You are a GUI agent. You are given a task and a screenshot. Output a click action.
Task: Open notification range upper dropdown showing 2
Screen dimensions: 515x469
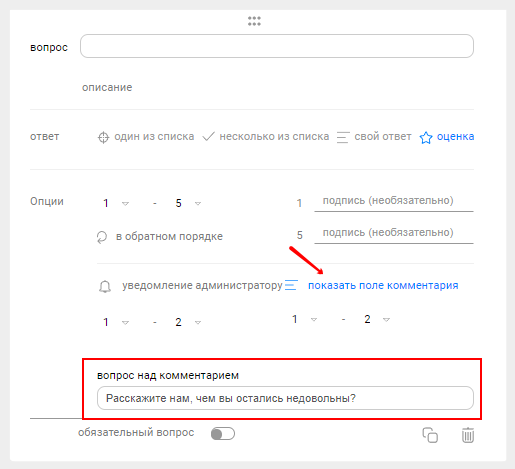click(188, 322)
